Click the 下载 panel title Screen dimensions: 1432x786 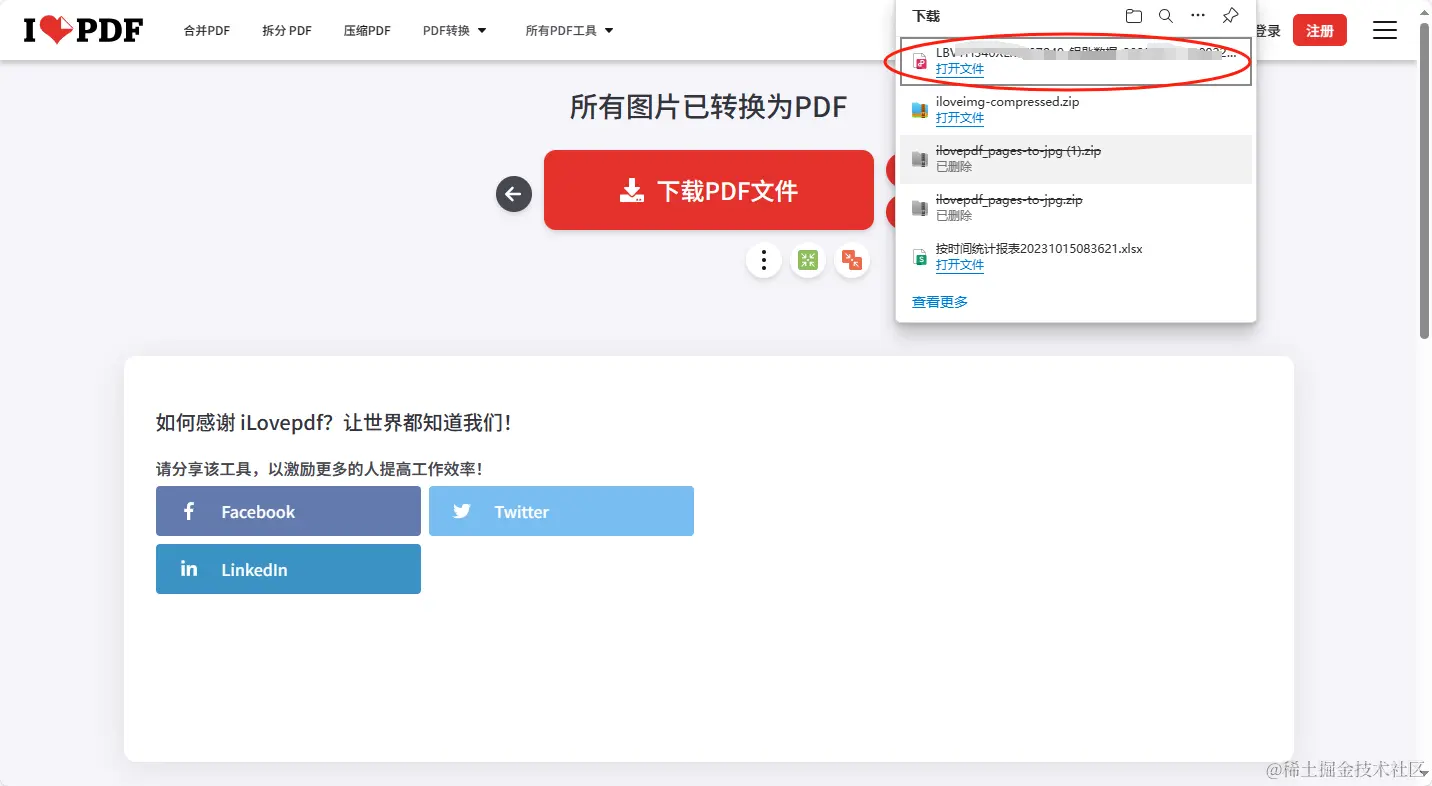[x=926, y=16]
